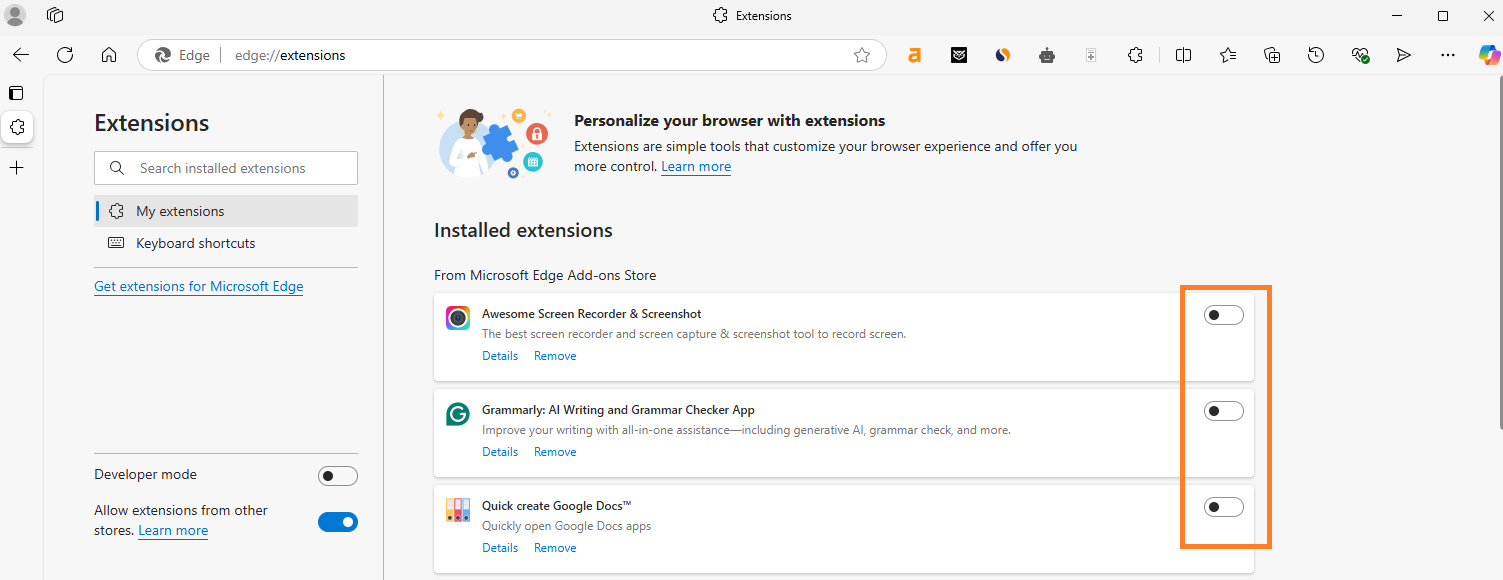
Task: Select Keyboard shortcuts in the sidebar
Action: point(195,243)
